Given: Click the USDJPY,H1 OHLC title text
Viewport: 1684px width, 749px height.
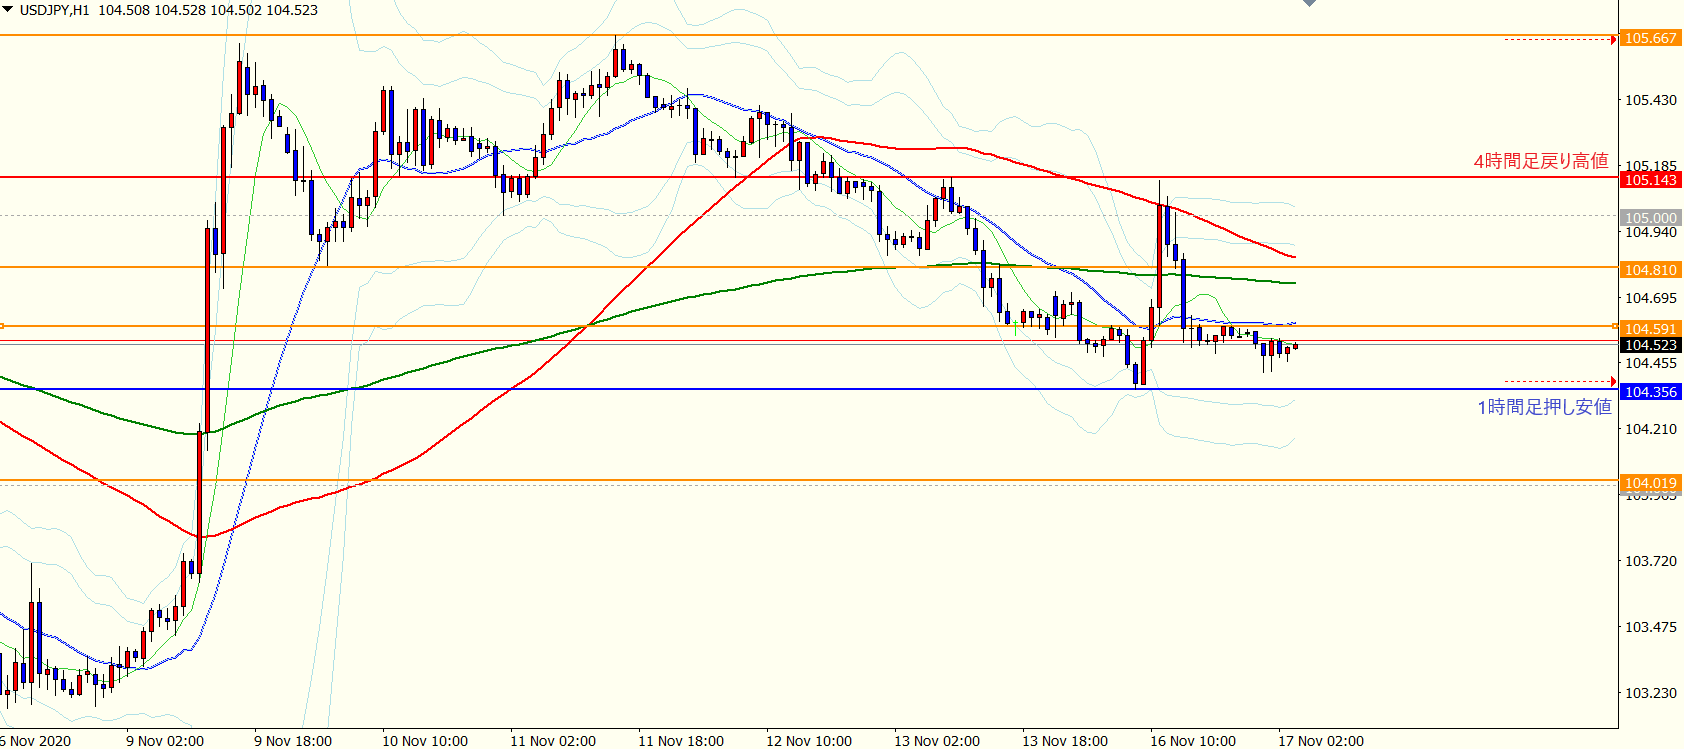Looking at the screenshot, I should (x=169, y=10).
